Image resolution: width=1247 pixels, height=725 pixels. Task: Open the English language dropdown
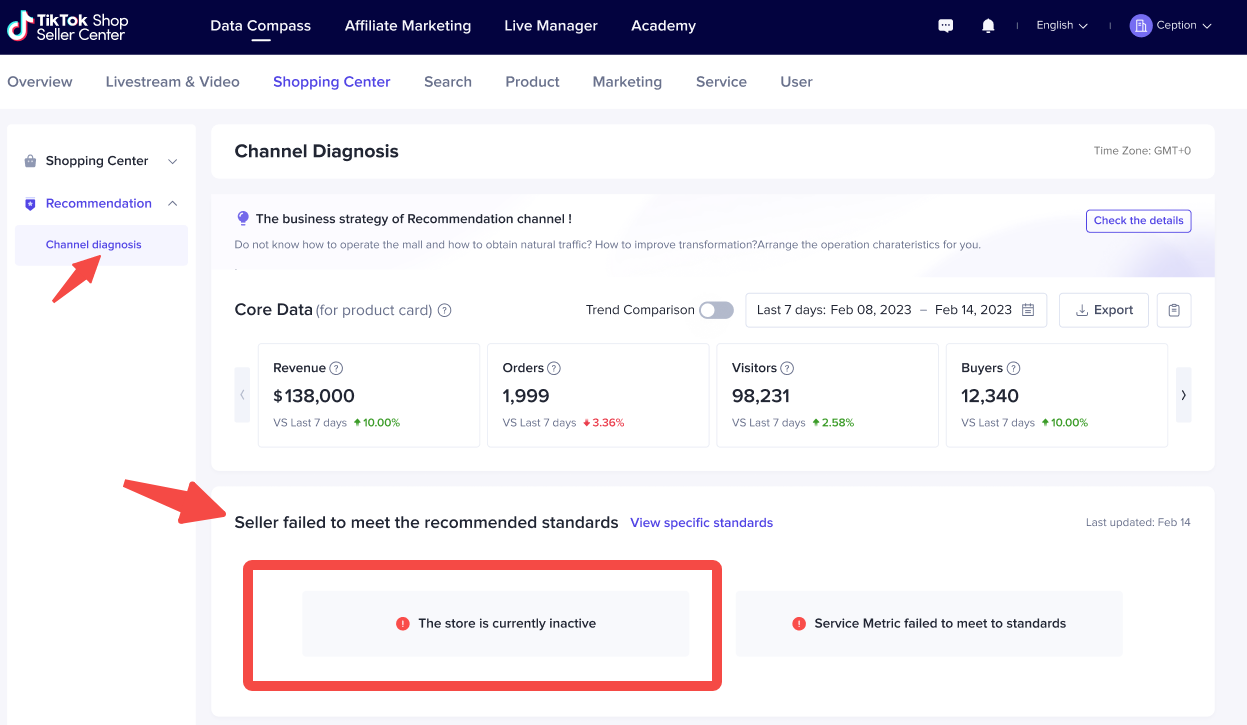1061,26
